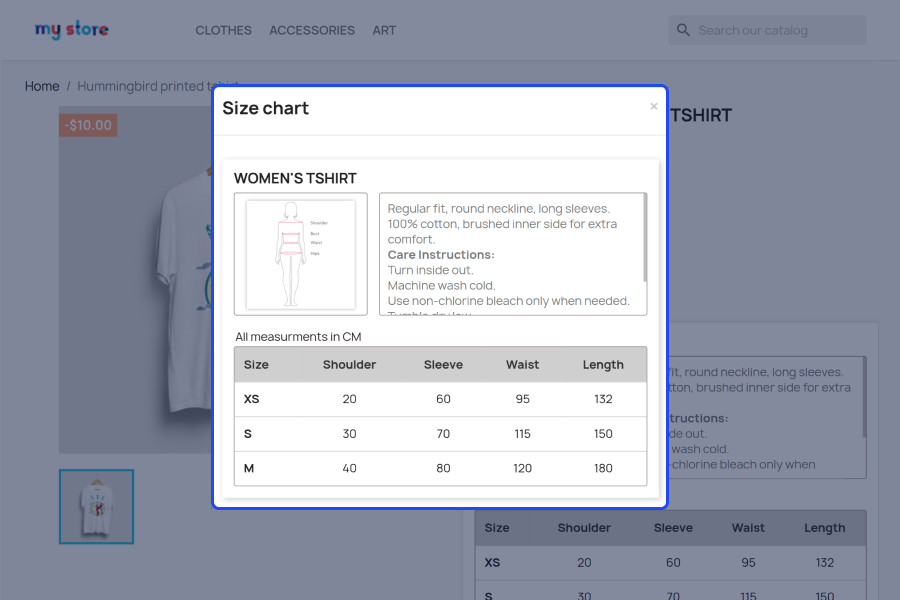Click the main t-shirt product image

135,280
